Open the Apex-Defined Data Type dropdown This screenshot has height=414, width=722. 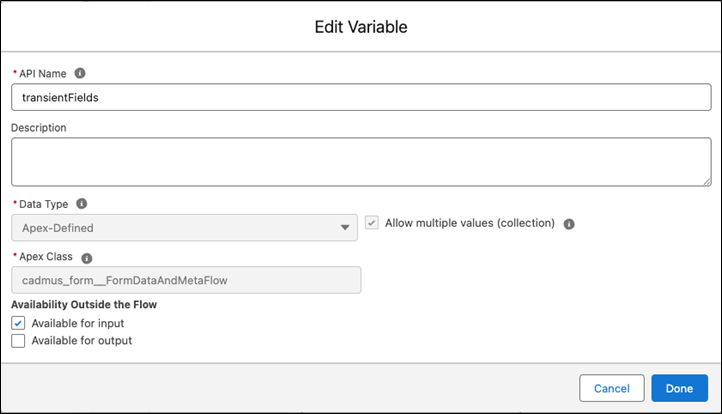(x=184, y=227)
